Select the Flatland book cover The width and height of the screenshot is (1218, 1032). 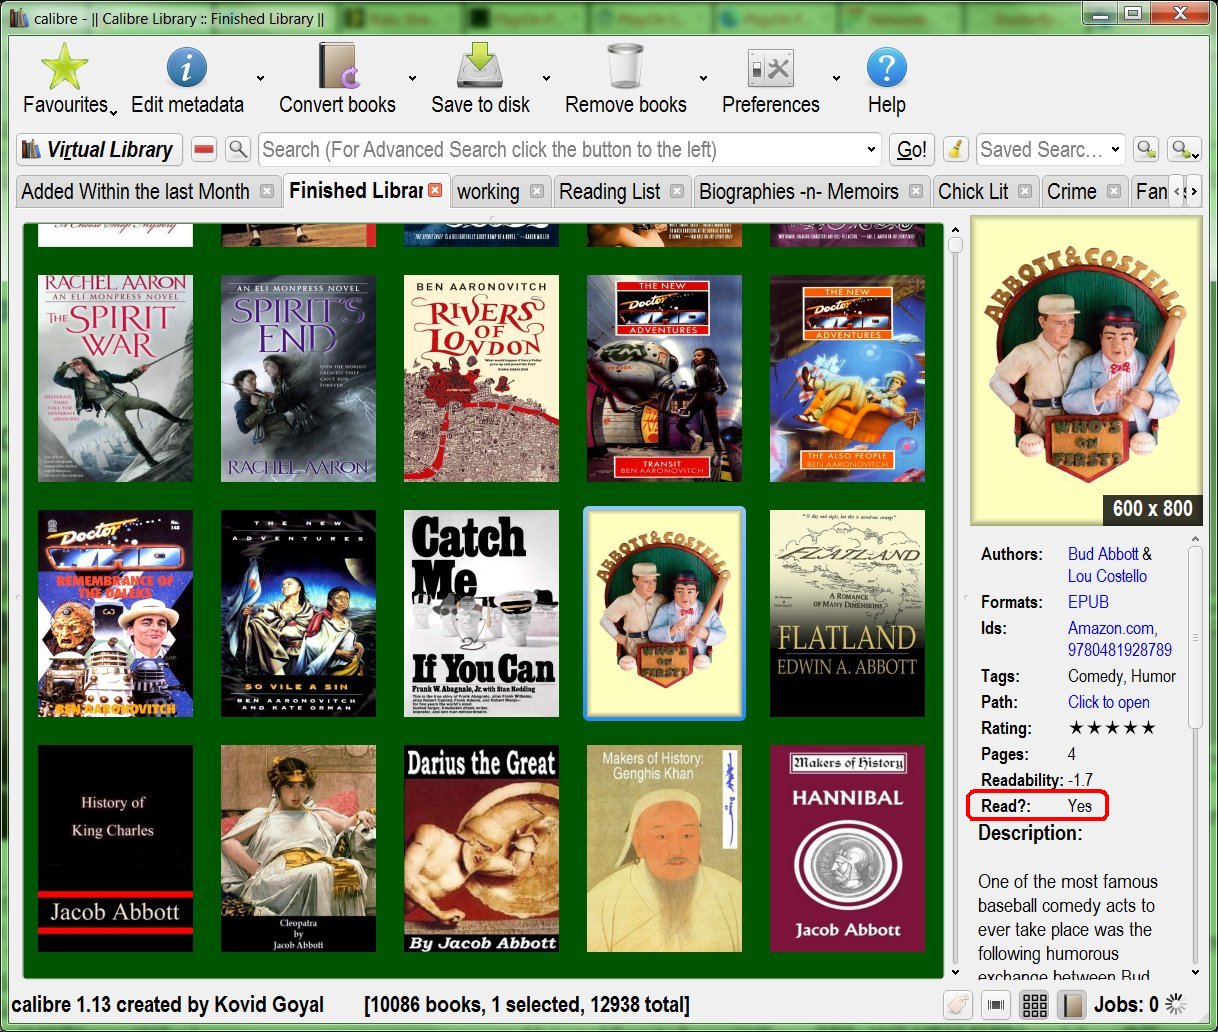(x=847, y=614)
